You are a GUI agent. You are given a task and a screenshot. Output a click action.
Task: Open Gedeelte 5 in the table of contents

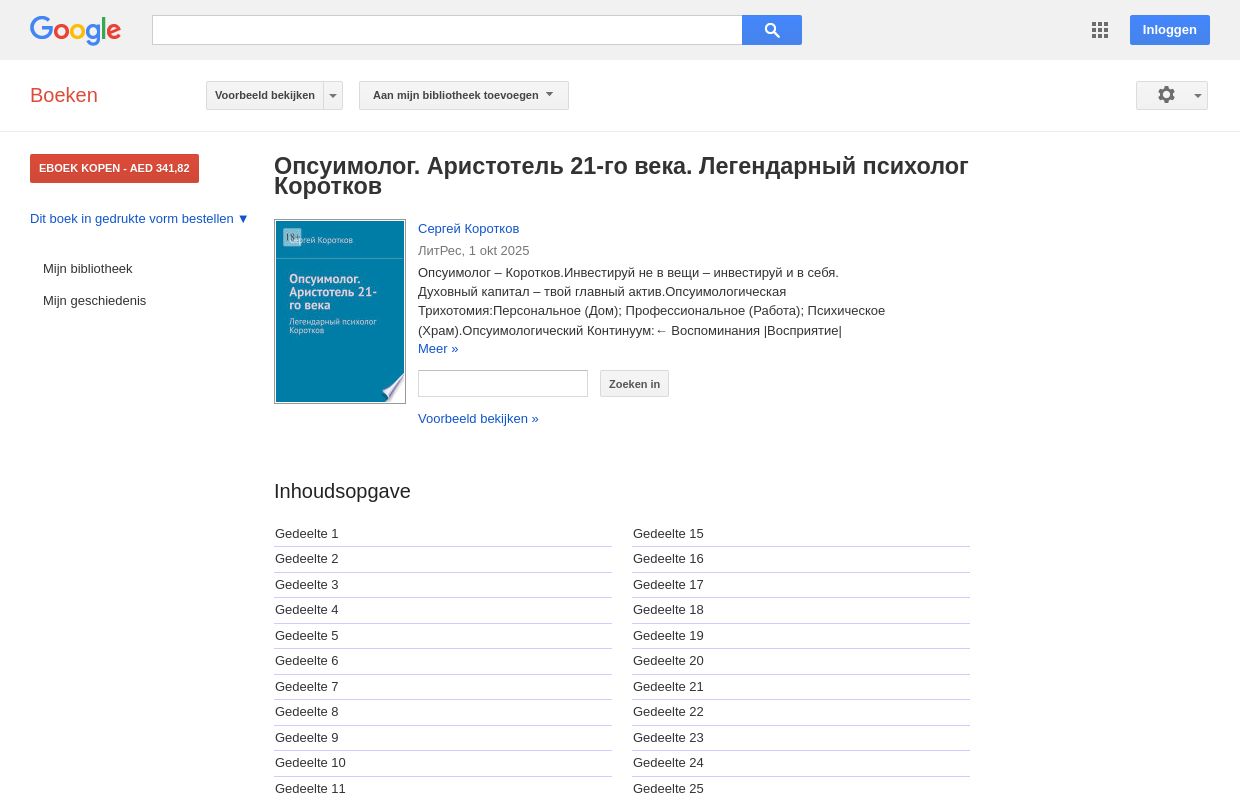306,635
